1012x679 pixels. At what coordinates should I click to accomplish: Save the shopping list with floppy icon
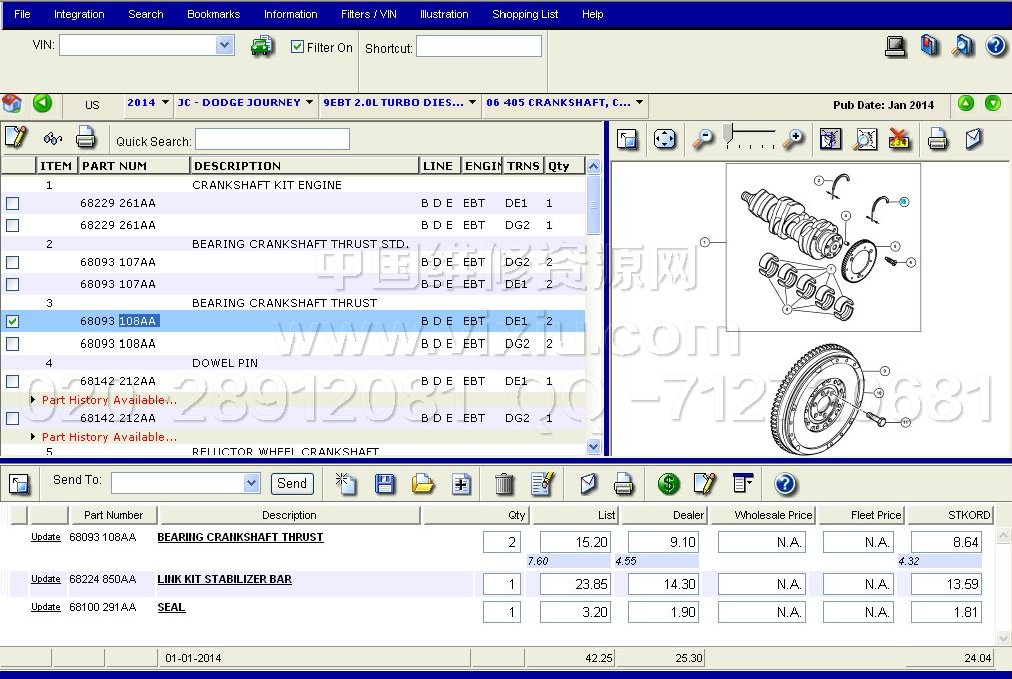click(x=384, y=484)
